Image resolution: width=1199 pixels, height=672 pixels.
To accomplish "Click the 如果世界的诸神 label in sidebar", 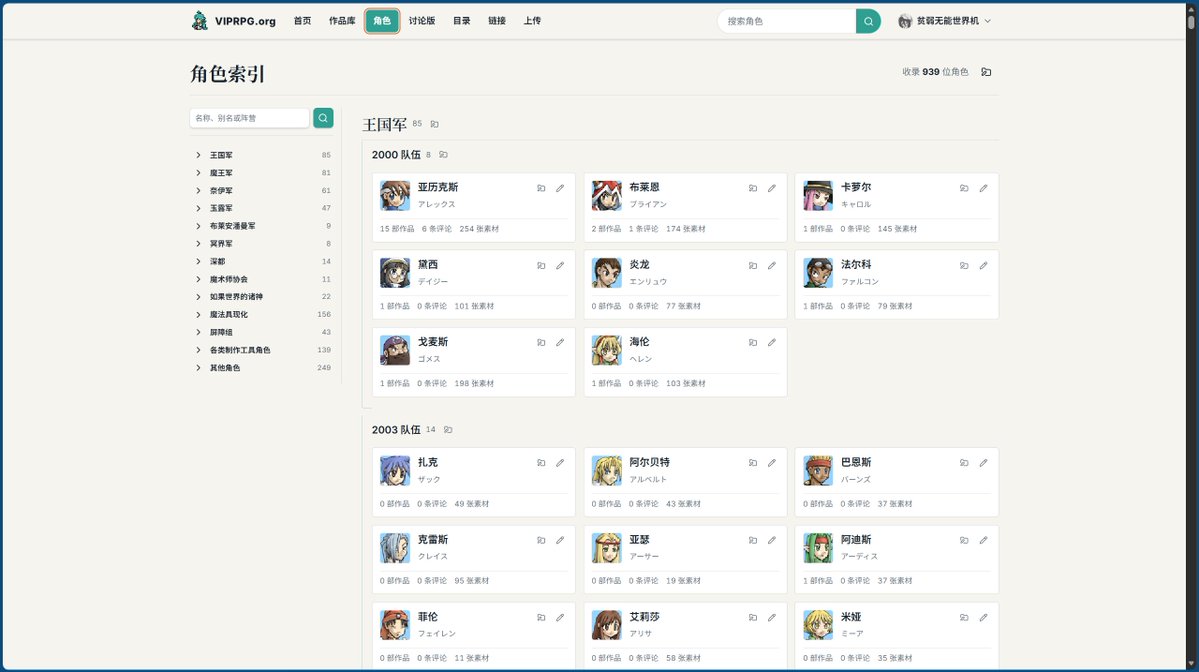I will pyautogui.click(x=236, y=297).
